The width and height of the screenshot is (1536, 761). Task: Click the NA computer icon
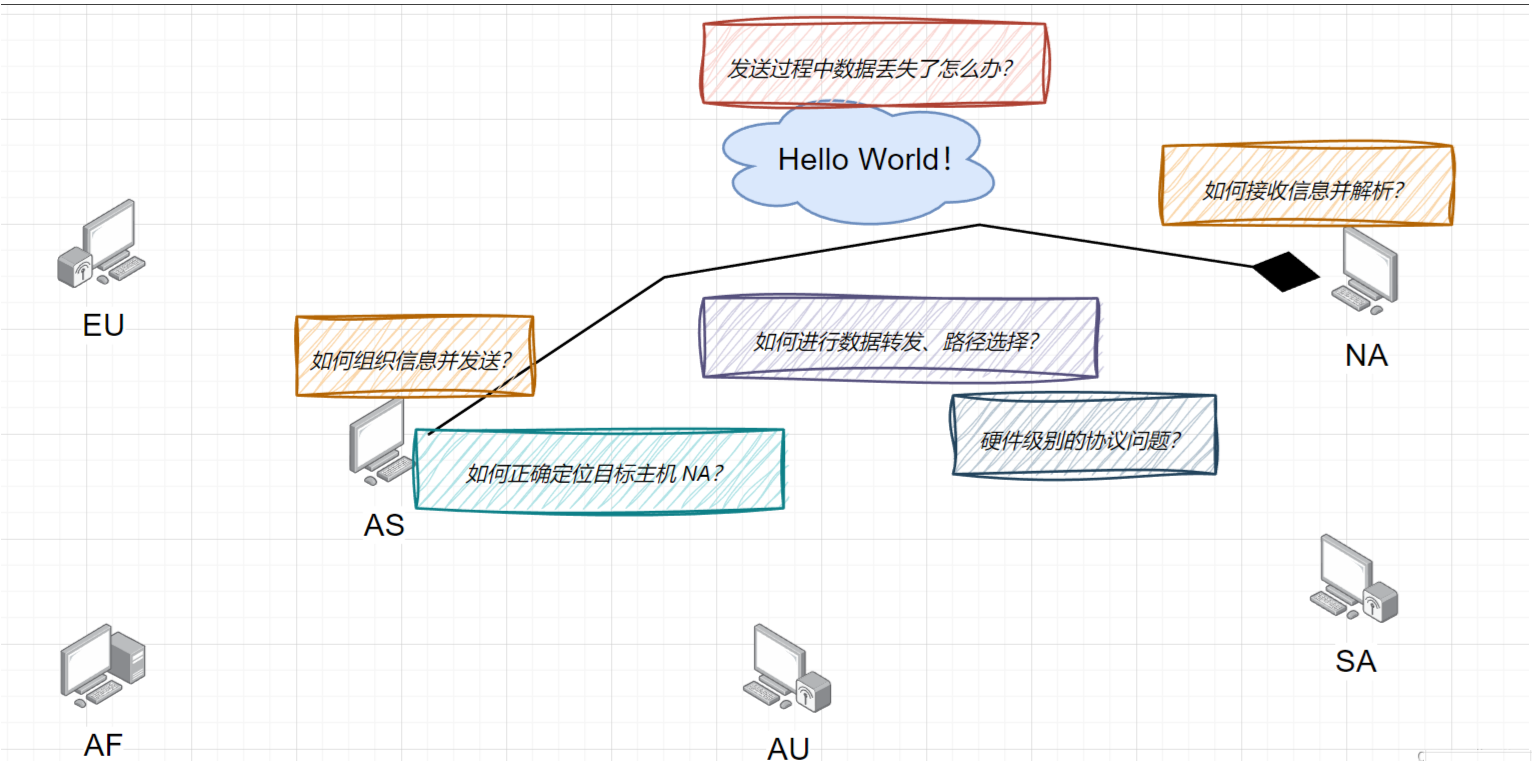pos(1365,270)
